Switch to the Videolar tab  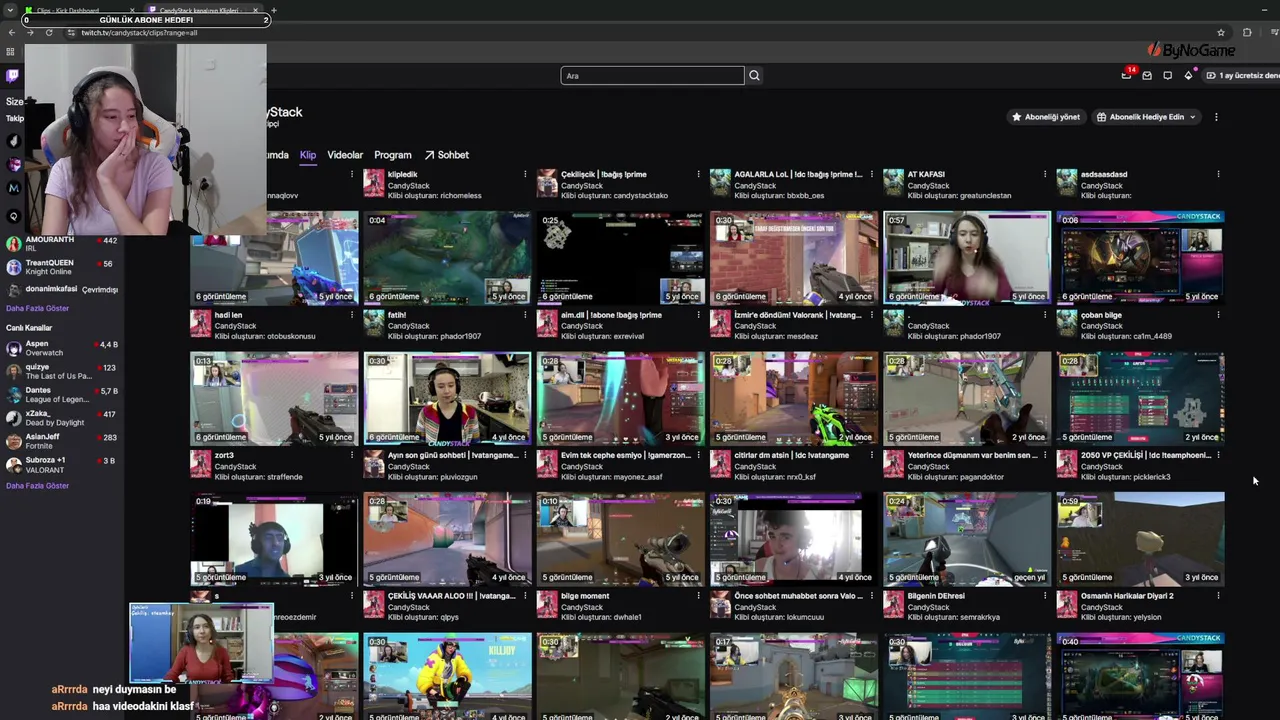point(345,155)
